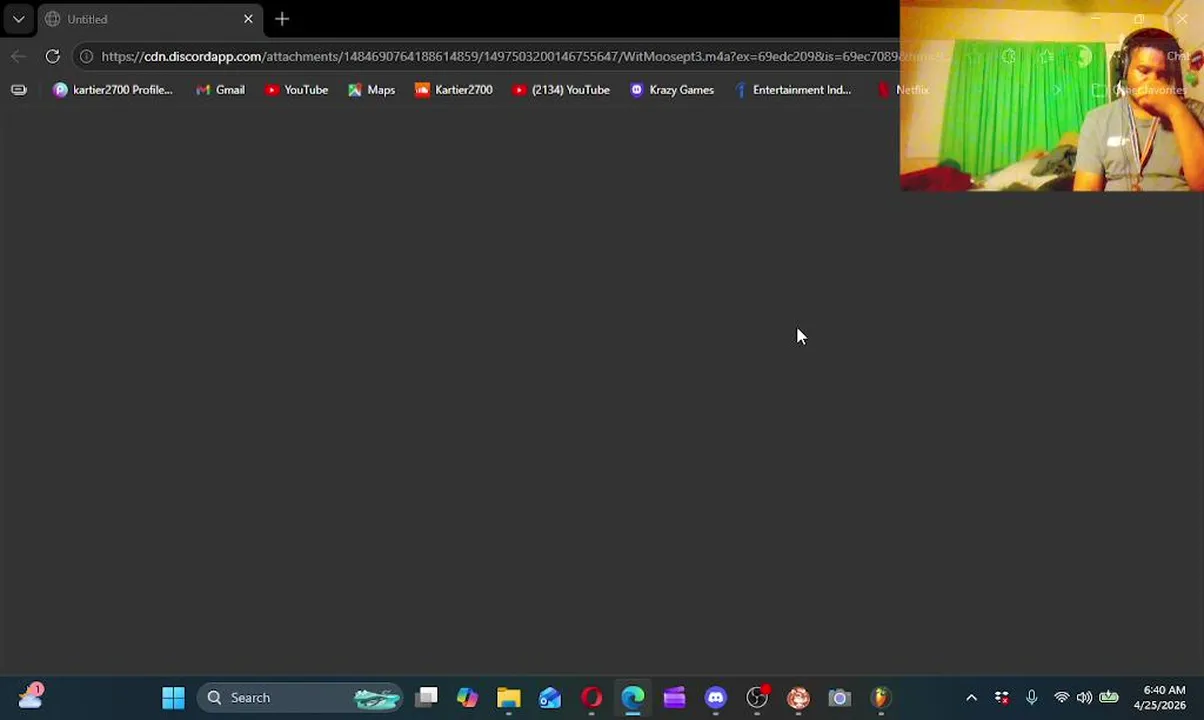View site information icon in address bar
1204x720 pixels.
(86, 56)
